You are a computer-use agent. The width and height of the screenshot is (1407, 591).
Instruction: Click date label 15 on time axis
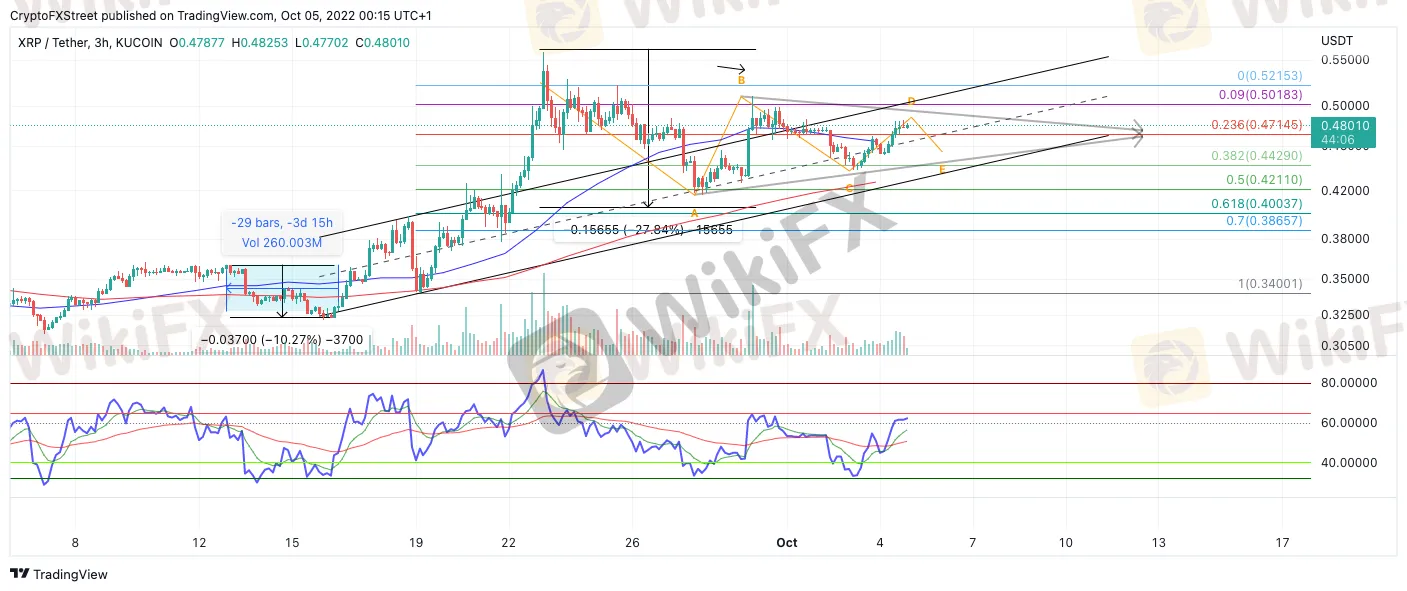click(x=292, y=542)
